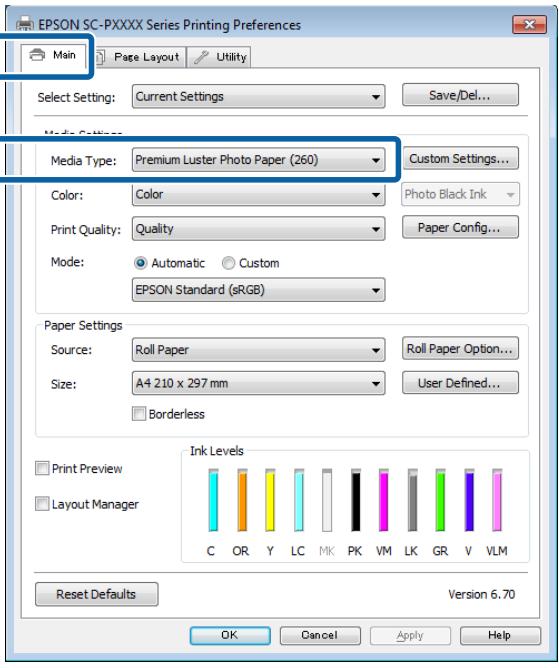Open the paper Size dropdown
The image size is (559, 668).
[258, 383]
